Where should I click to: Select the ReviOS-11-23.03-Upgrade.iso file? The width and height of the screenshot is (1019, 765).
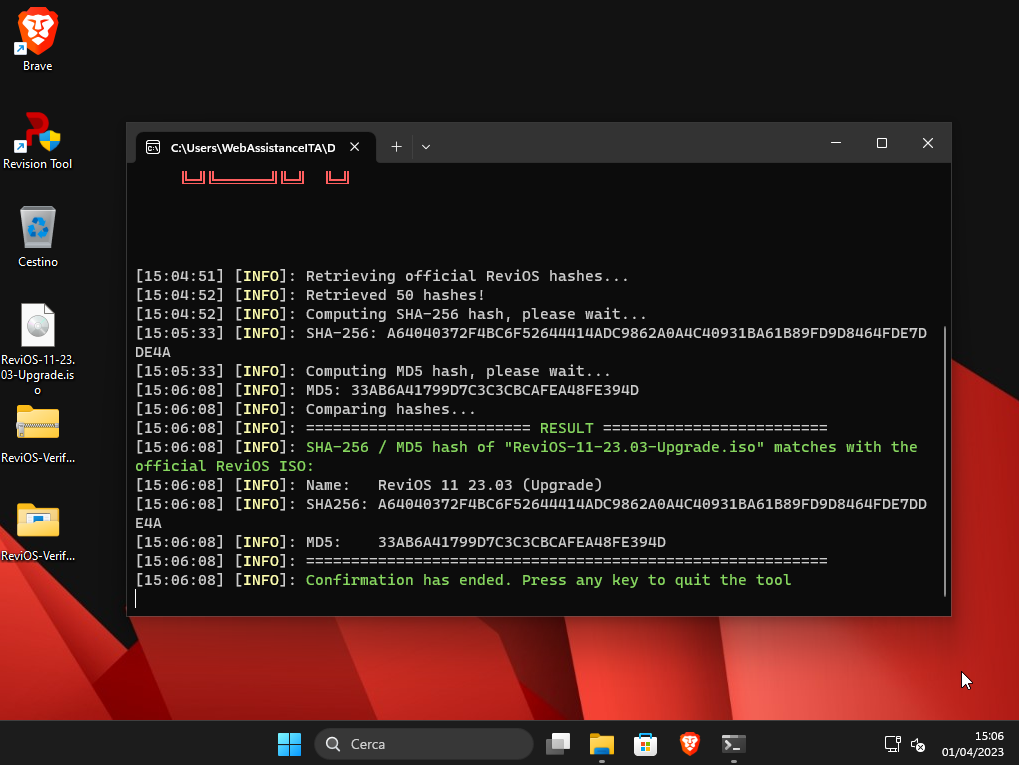click(x=38, y=348)
